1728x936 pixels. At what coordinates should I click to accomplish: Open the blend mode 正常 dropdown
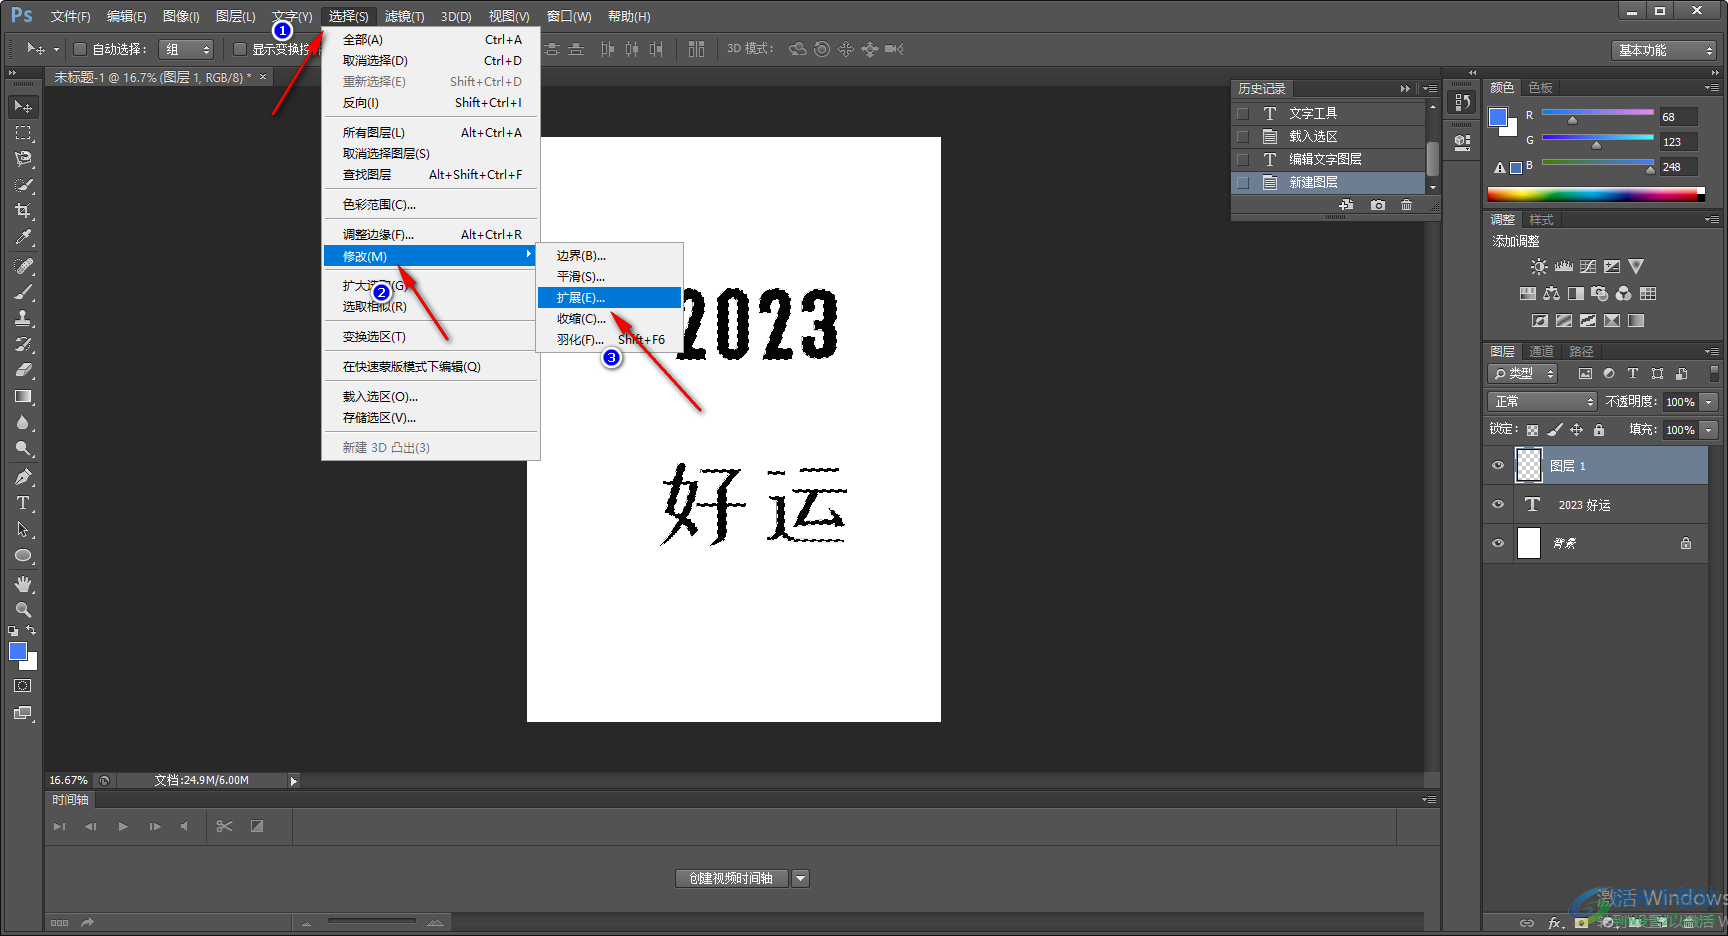pos(1542,402)
